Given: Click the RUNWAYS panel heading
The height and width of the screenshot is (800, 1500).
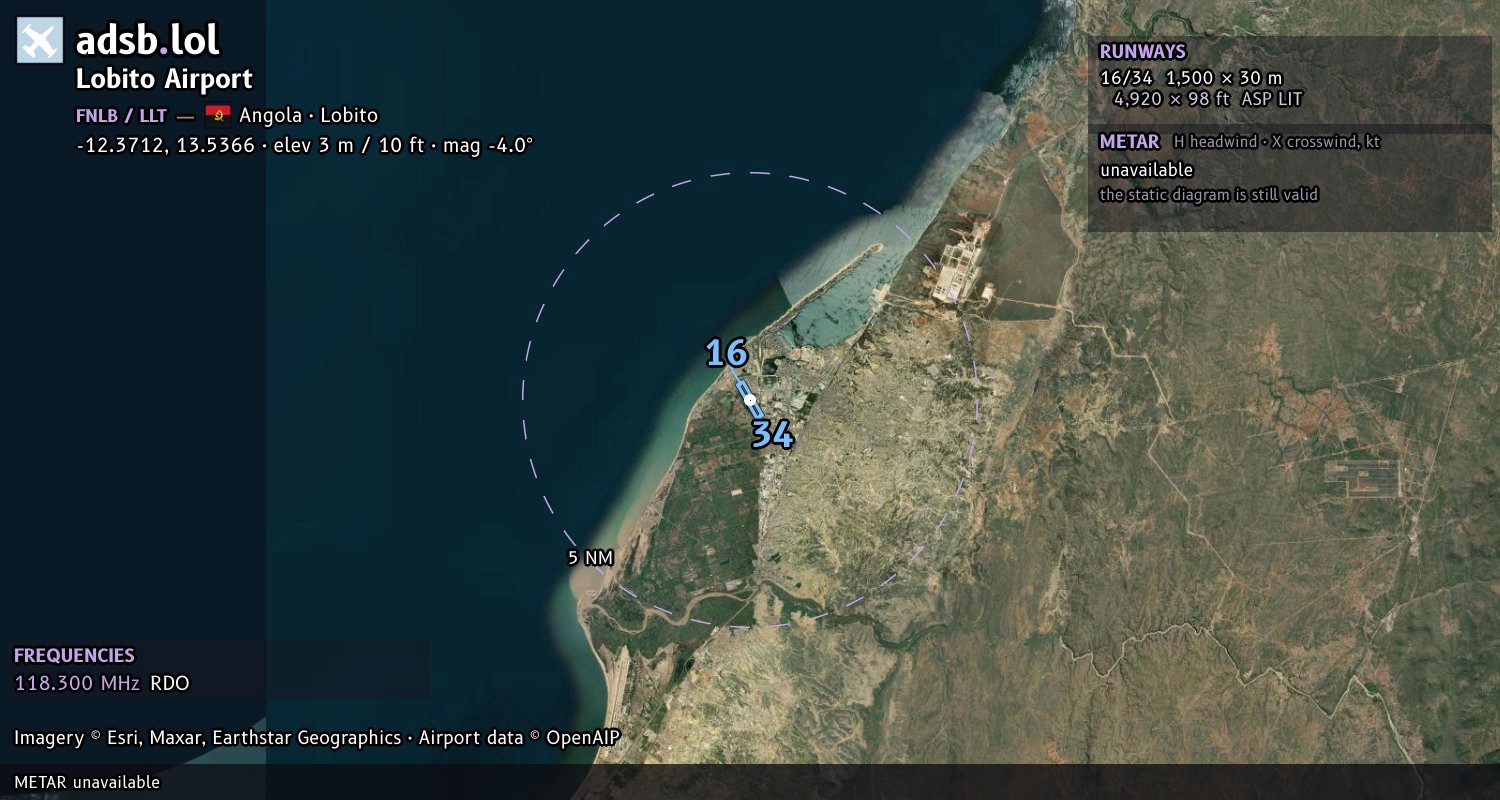Looking at the screenshot, I should [1142, 52].
